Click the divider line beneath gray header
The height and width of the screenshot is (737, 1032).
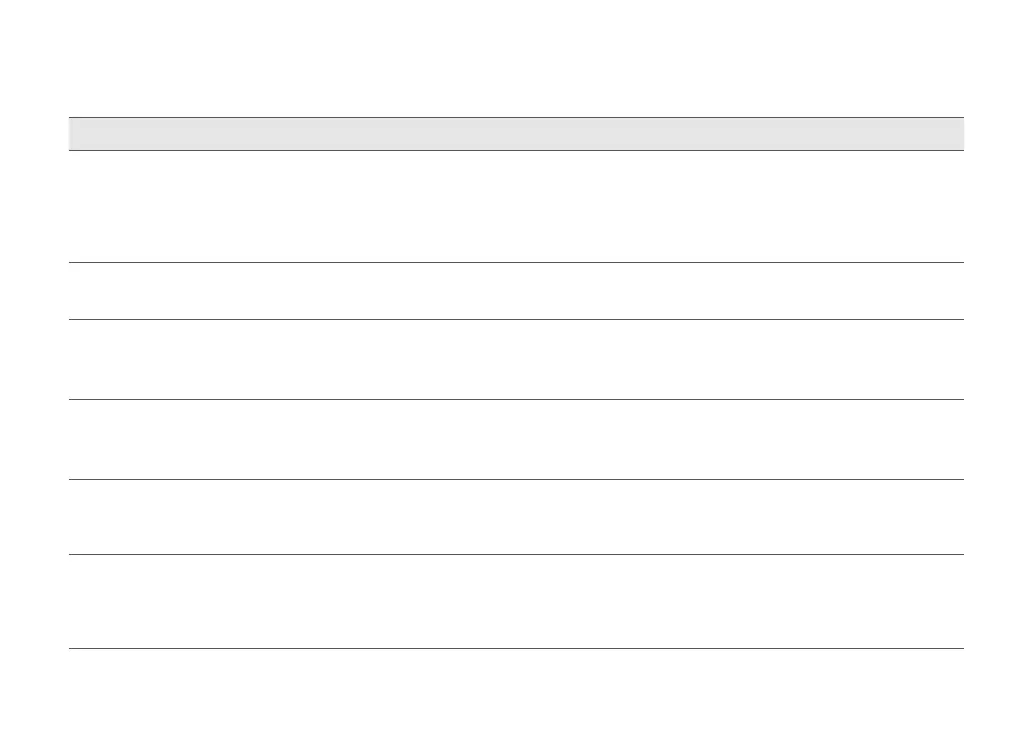pos(516,151)
